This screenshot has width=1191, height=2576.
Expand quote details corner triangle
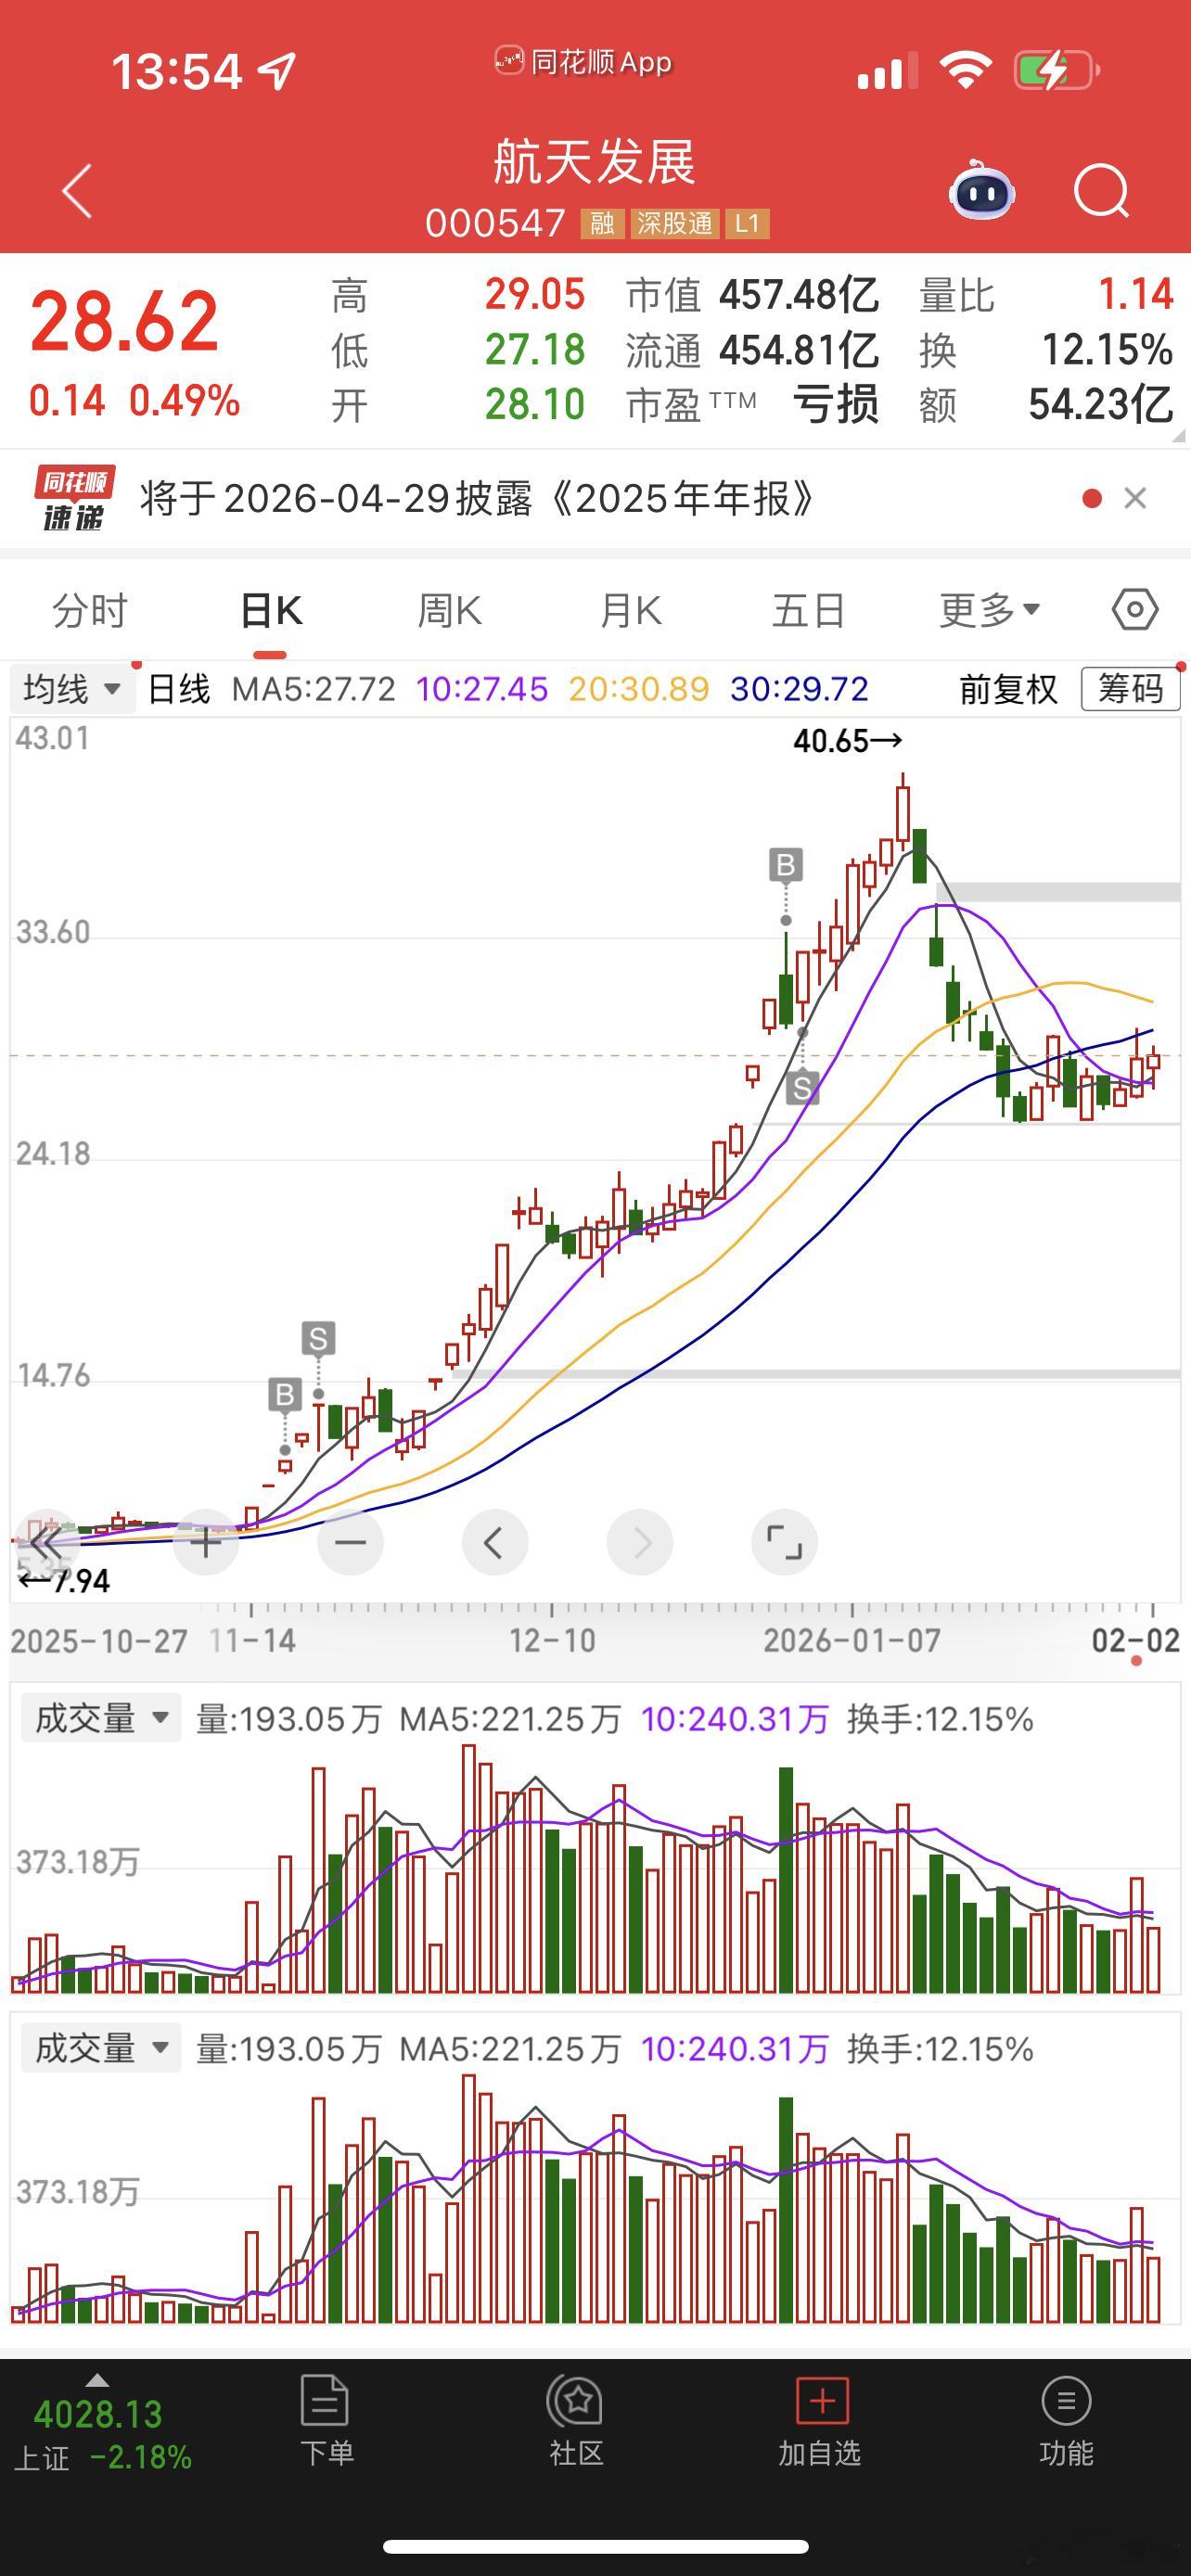[1178, 435]
